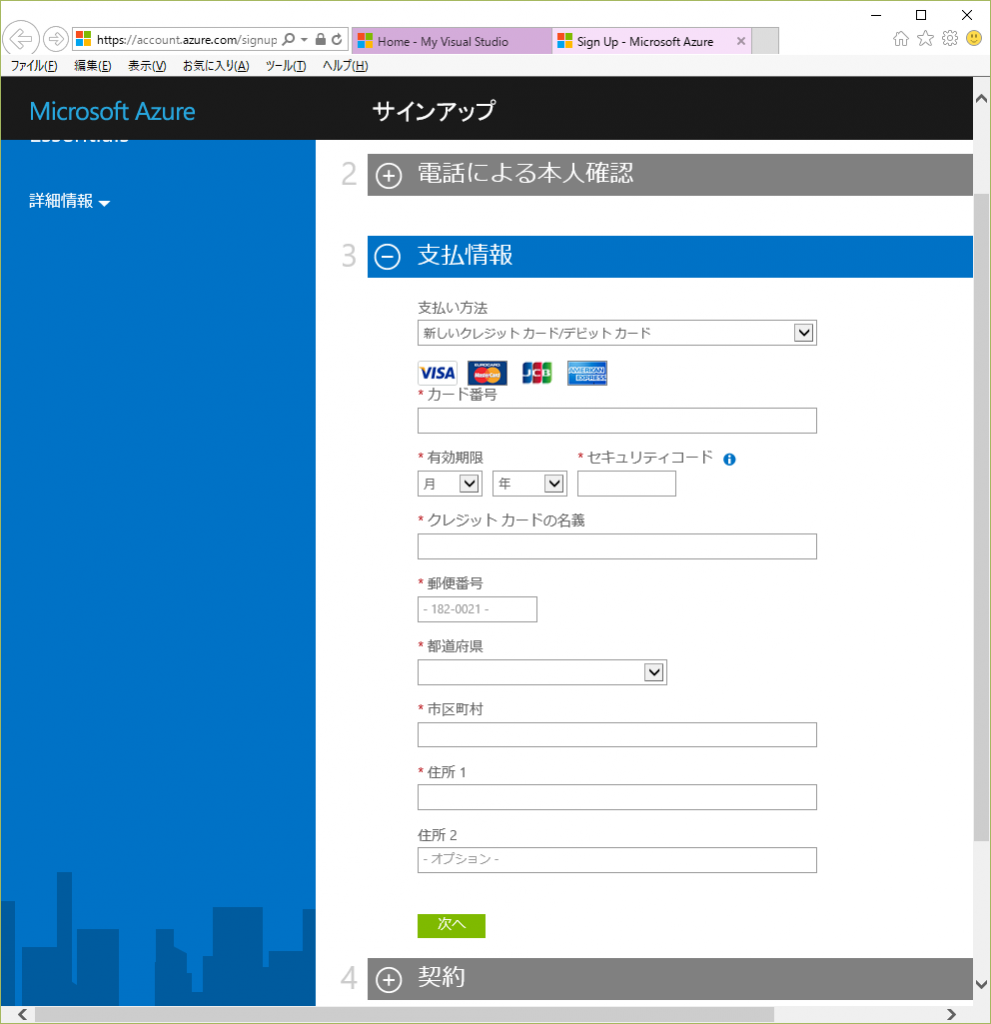This screenshot has width=991, height=1024.
Task: Click the vertical scrollbar down arrow
Action: click(981, 984)
